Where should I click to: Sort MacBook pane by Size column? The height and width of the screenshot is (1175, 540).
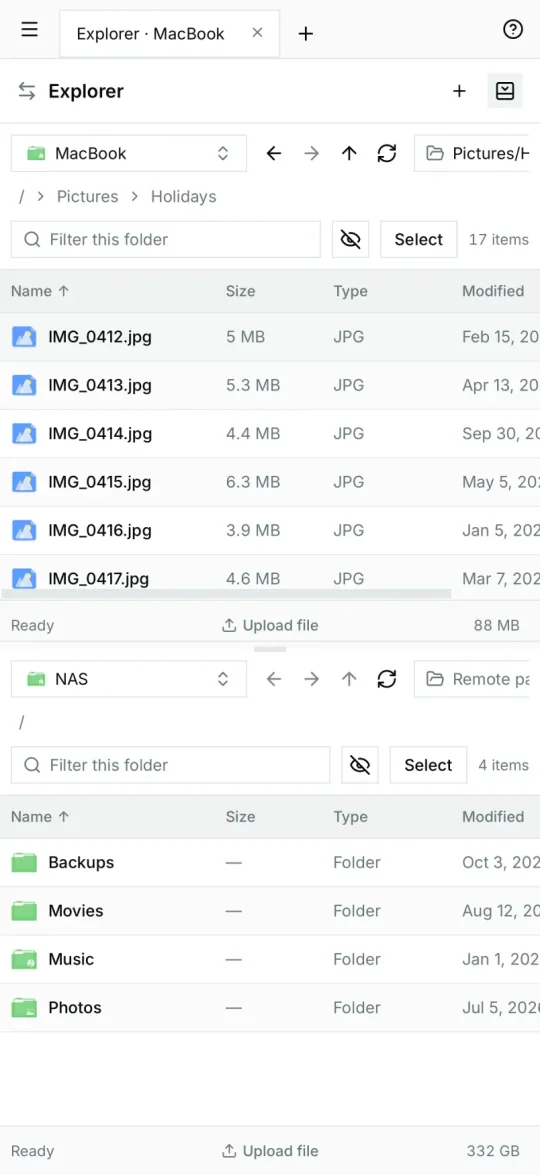coord(240,292)
